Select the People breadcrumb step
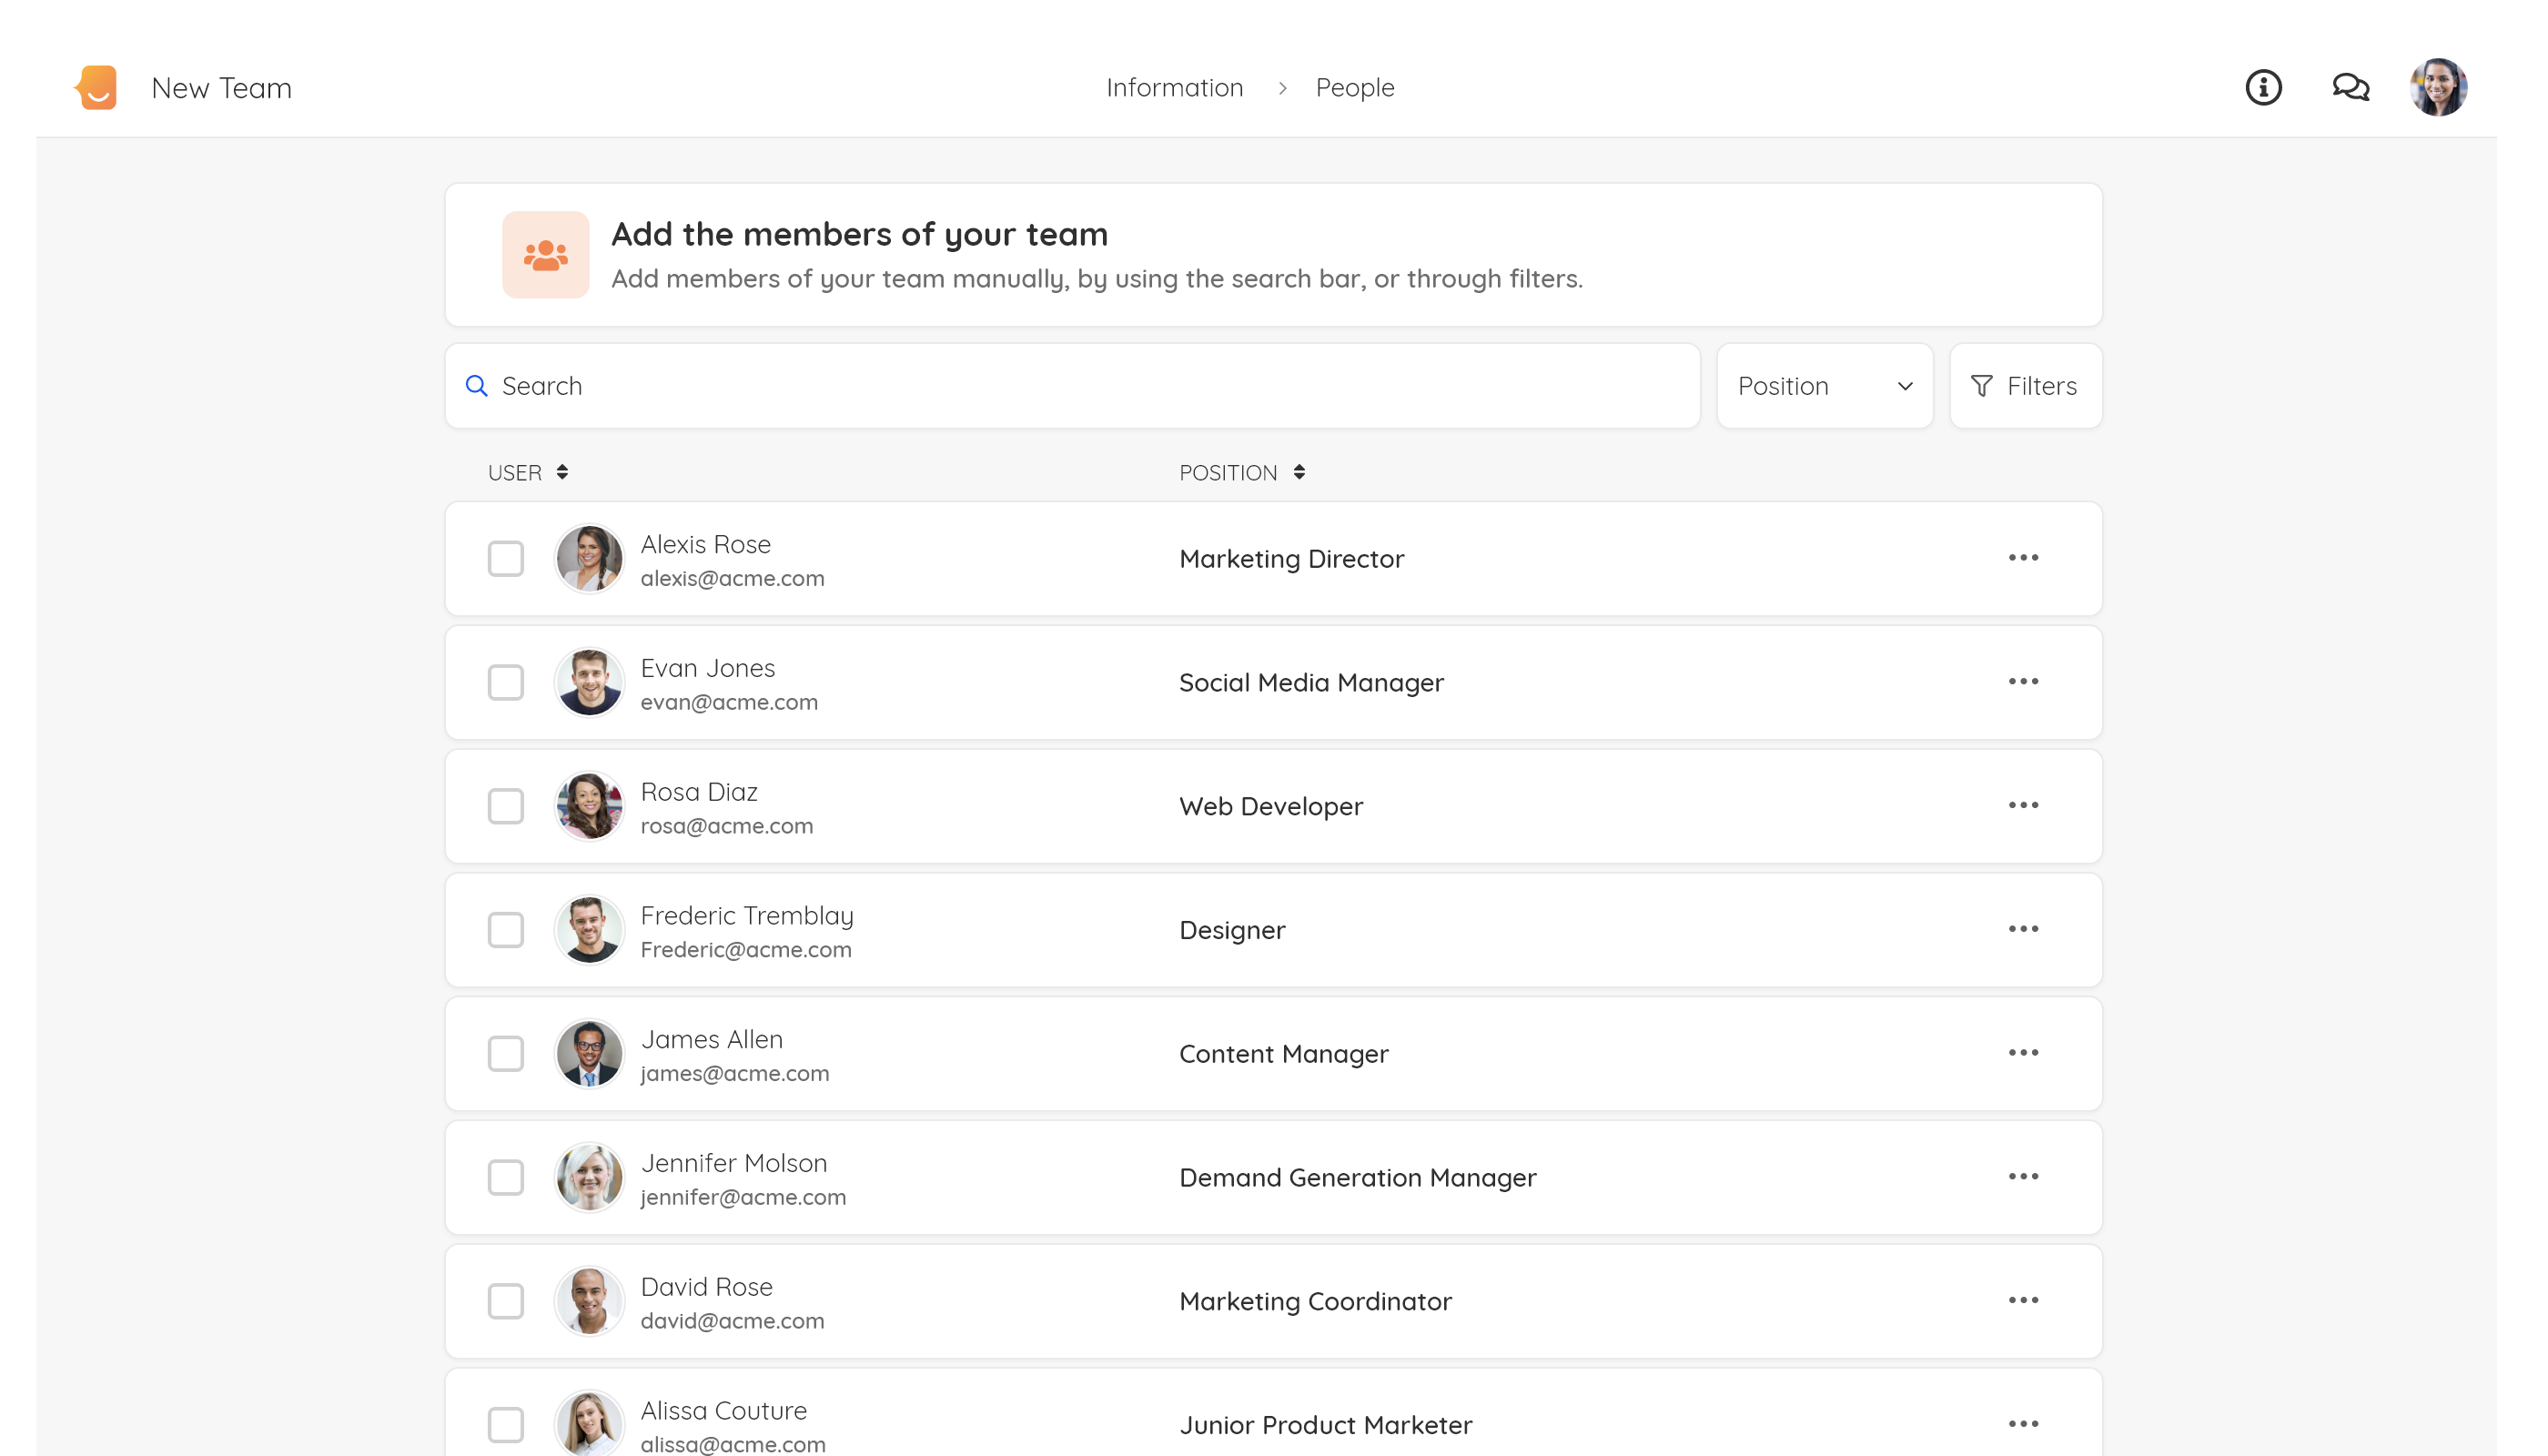The image size is (2548, 1456). 1354,88
